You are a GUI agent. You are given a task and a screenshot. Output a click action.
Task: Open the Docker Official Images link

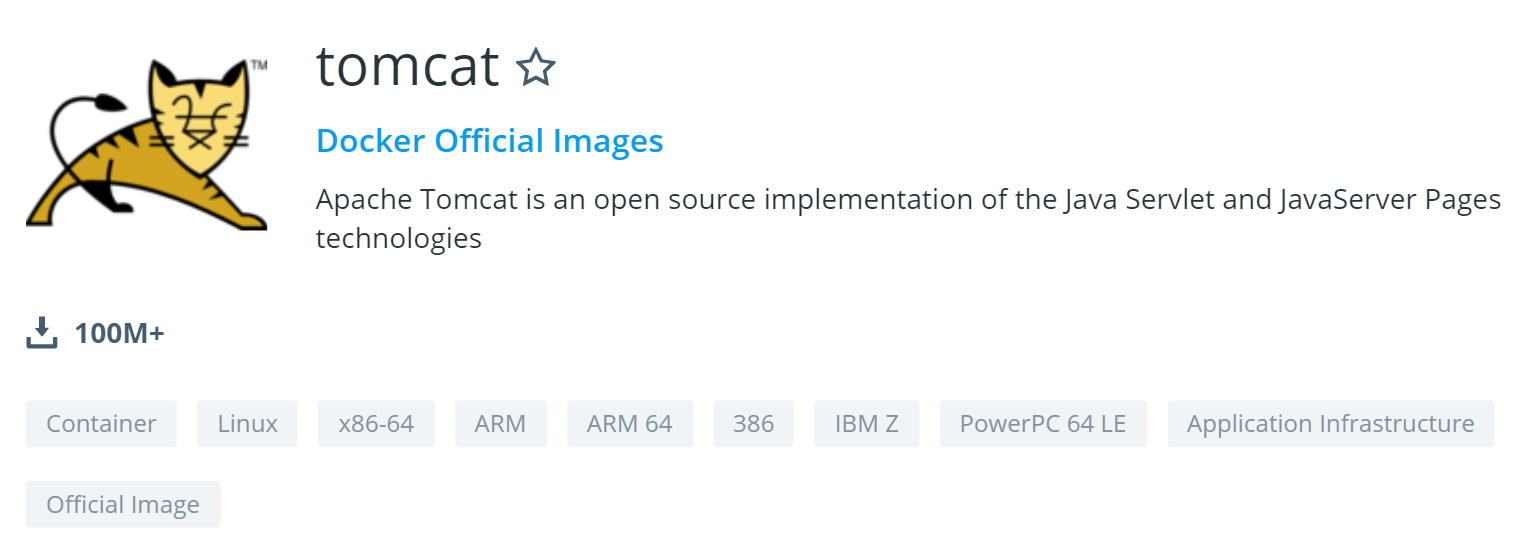pos(490,141)
